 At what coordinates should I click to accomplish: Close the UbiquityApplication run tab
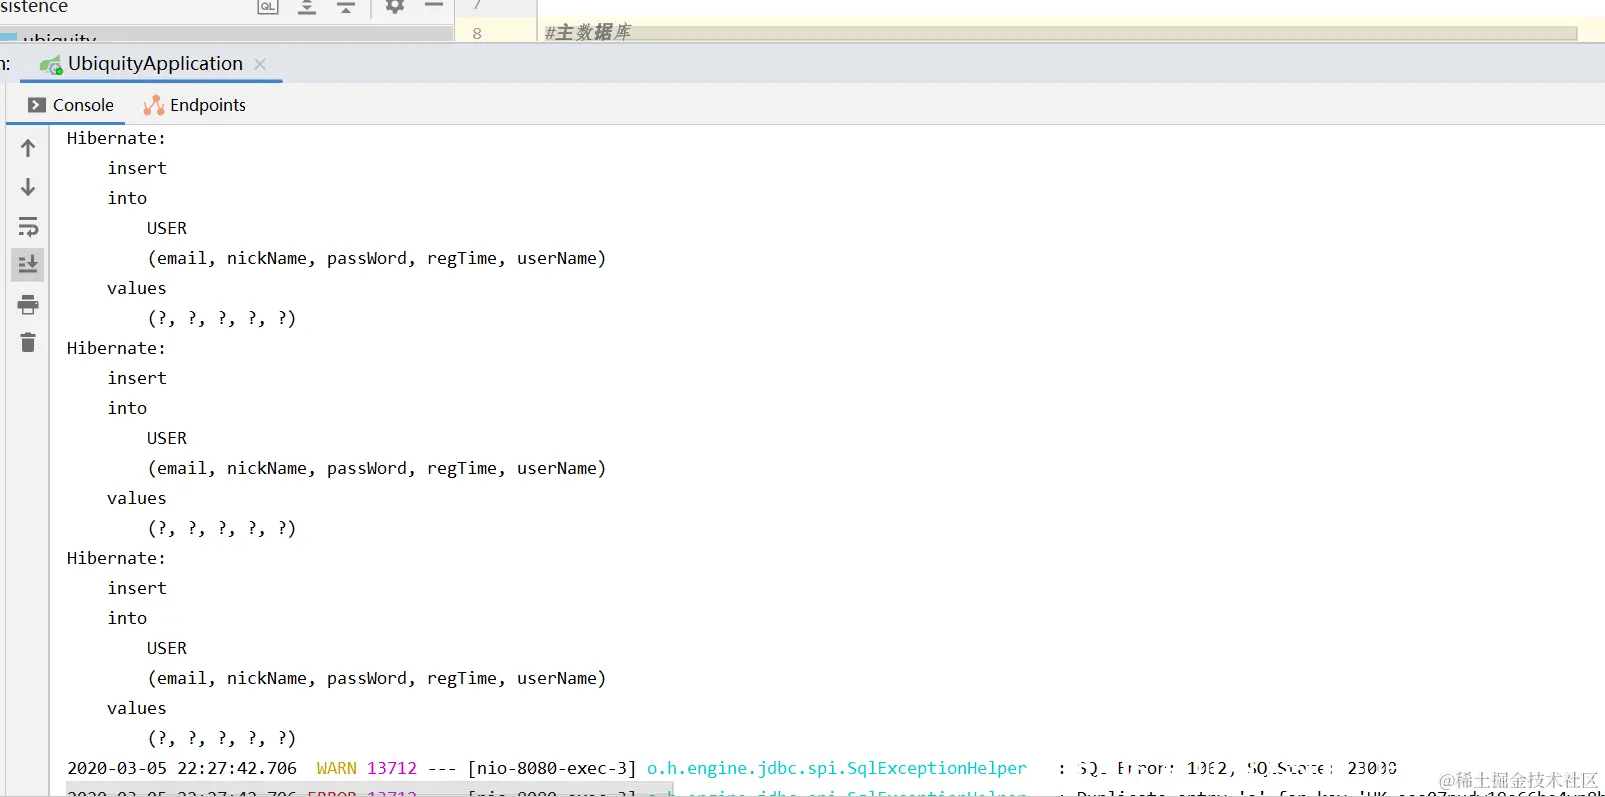260,64
